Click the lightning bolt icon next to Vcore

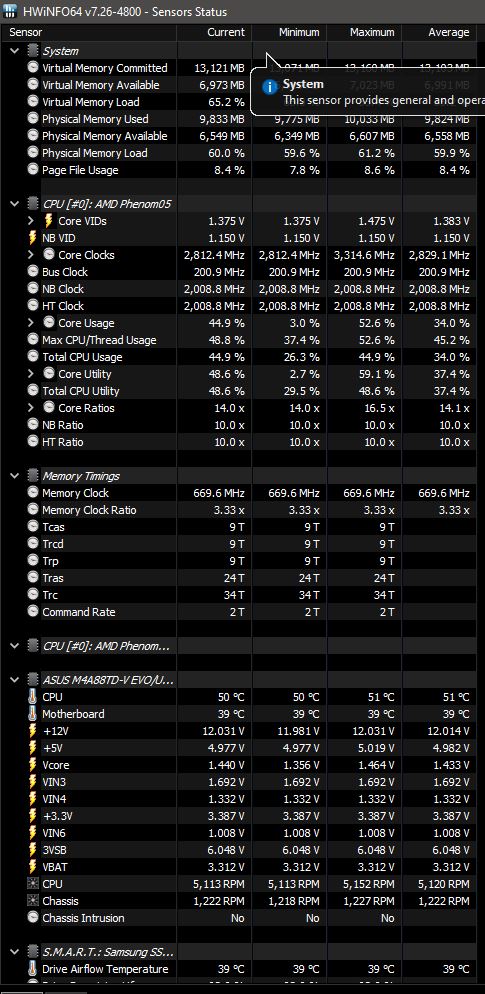coord(33,765)
